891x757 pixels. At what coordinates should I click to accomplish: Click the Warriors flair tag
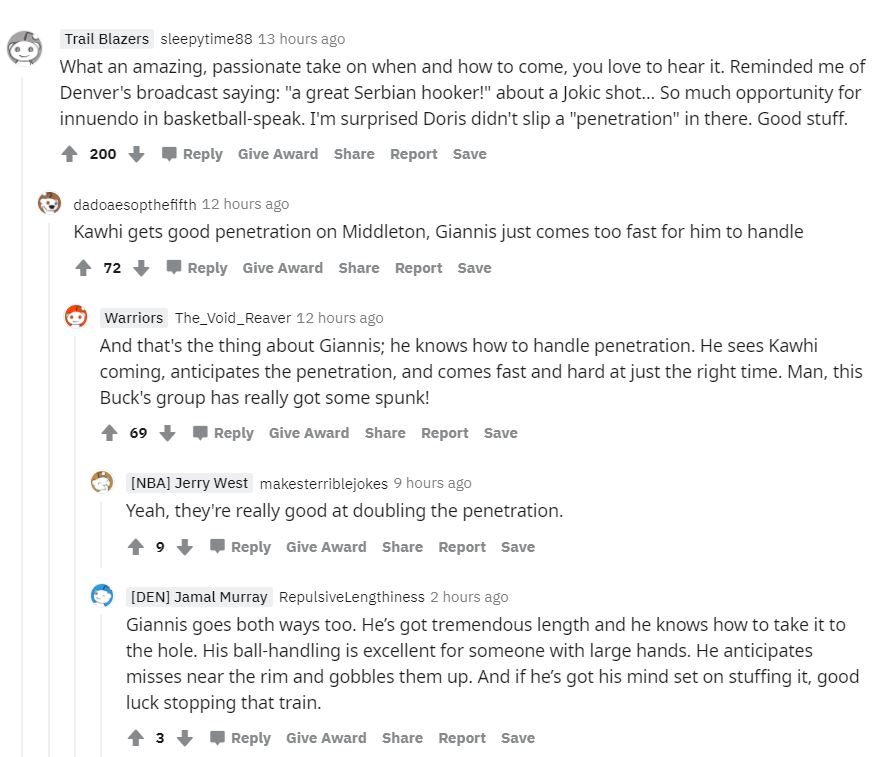coord(134,318)
